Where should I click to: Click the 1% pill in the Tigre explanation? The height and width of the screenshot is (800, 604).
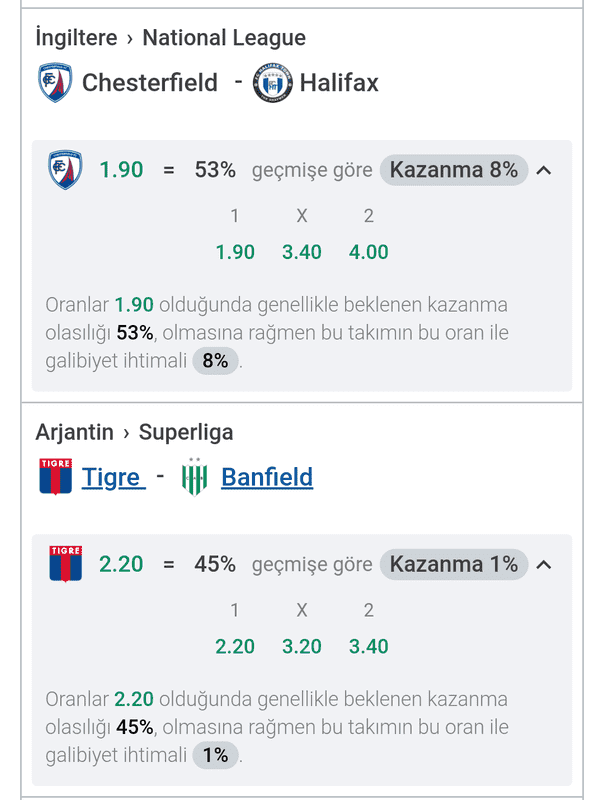[x=215, y=756]
